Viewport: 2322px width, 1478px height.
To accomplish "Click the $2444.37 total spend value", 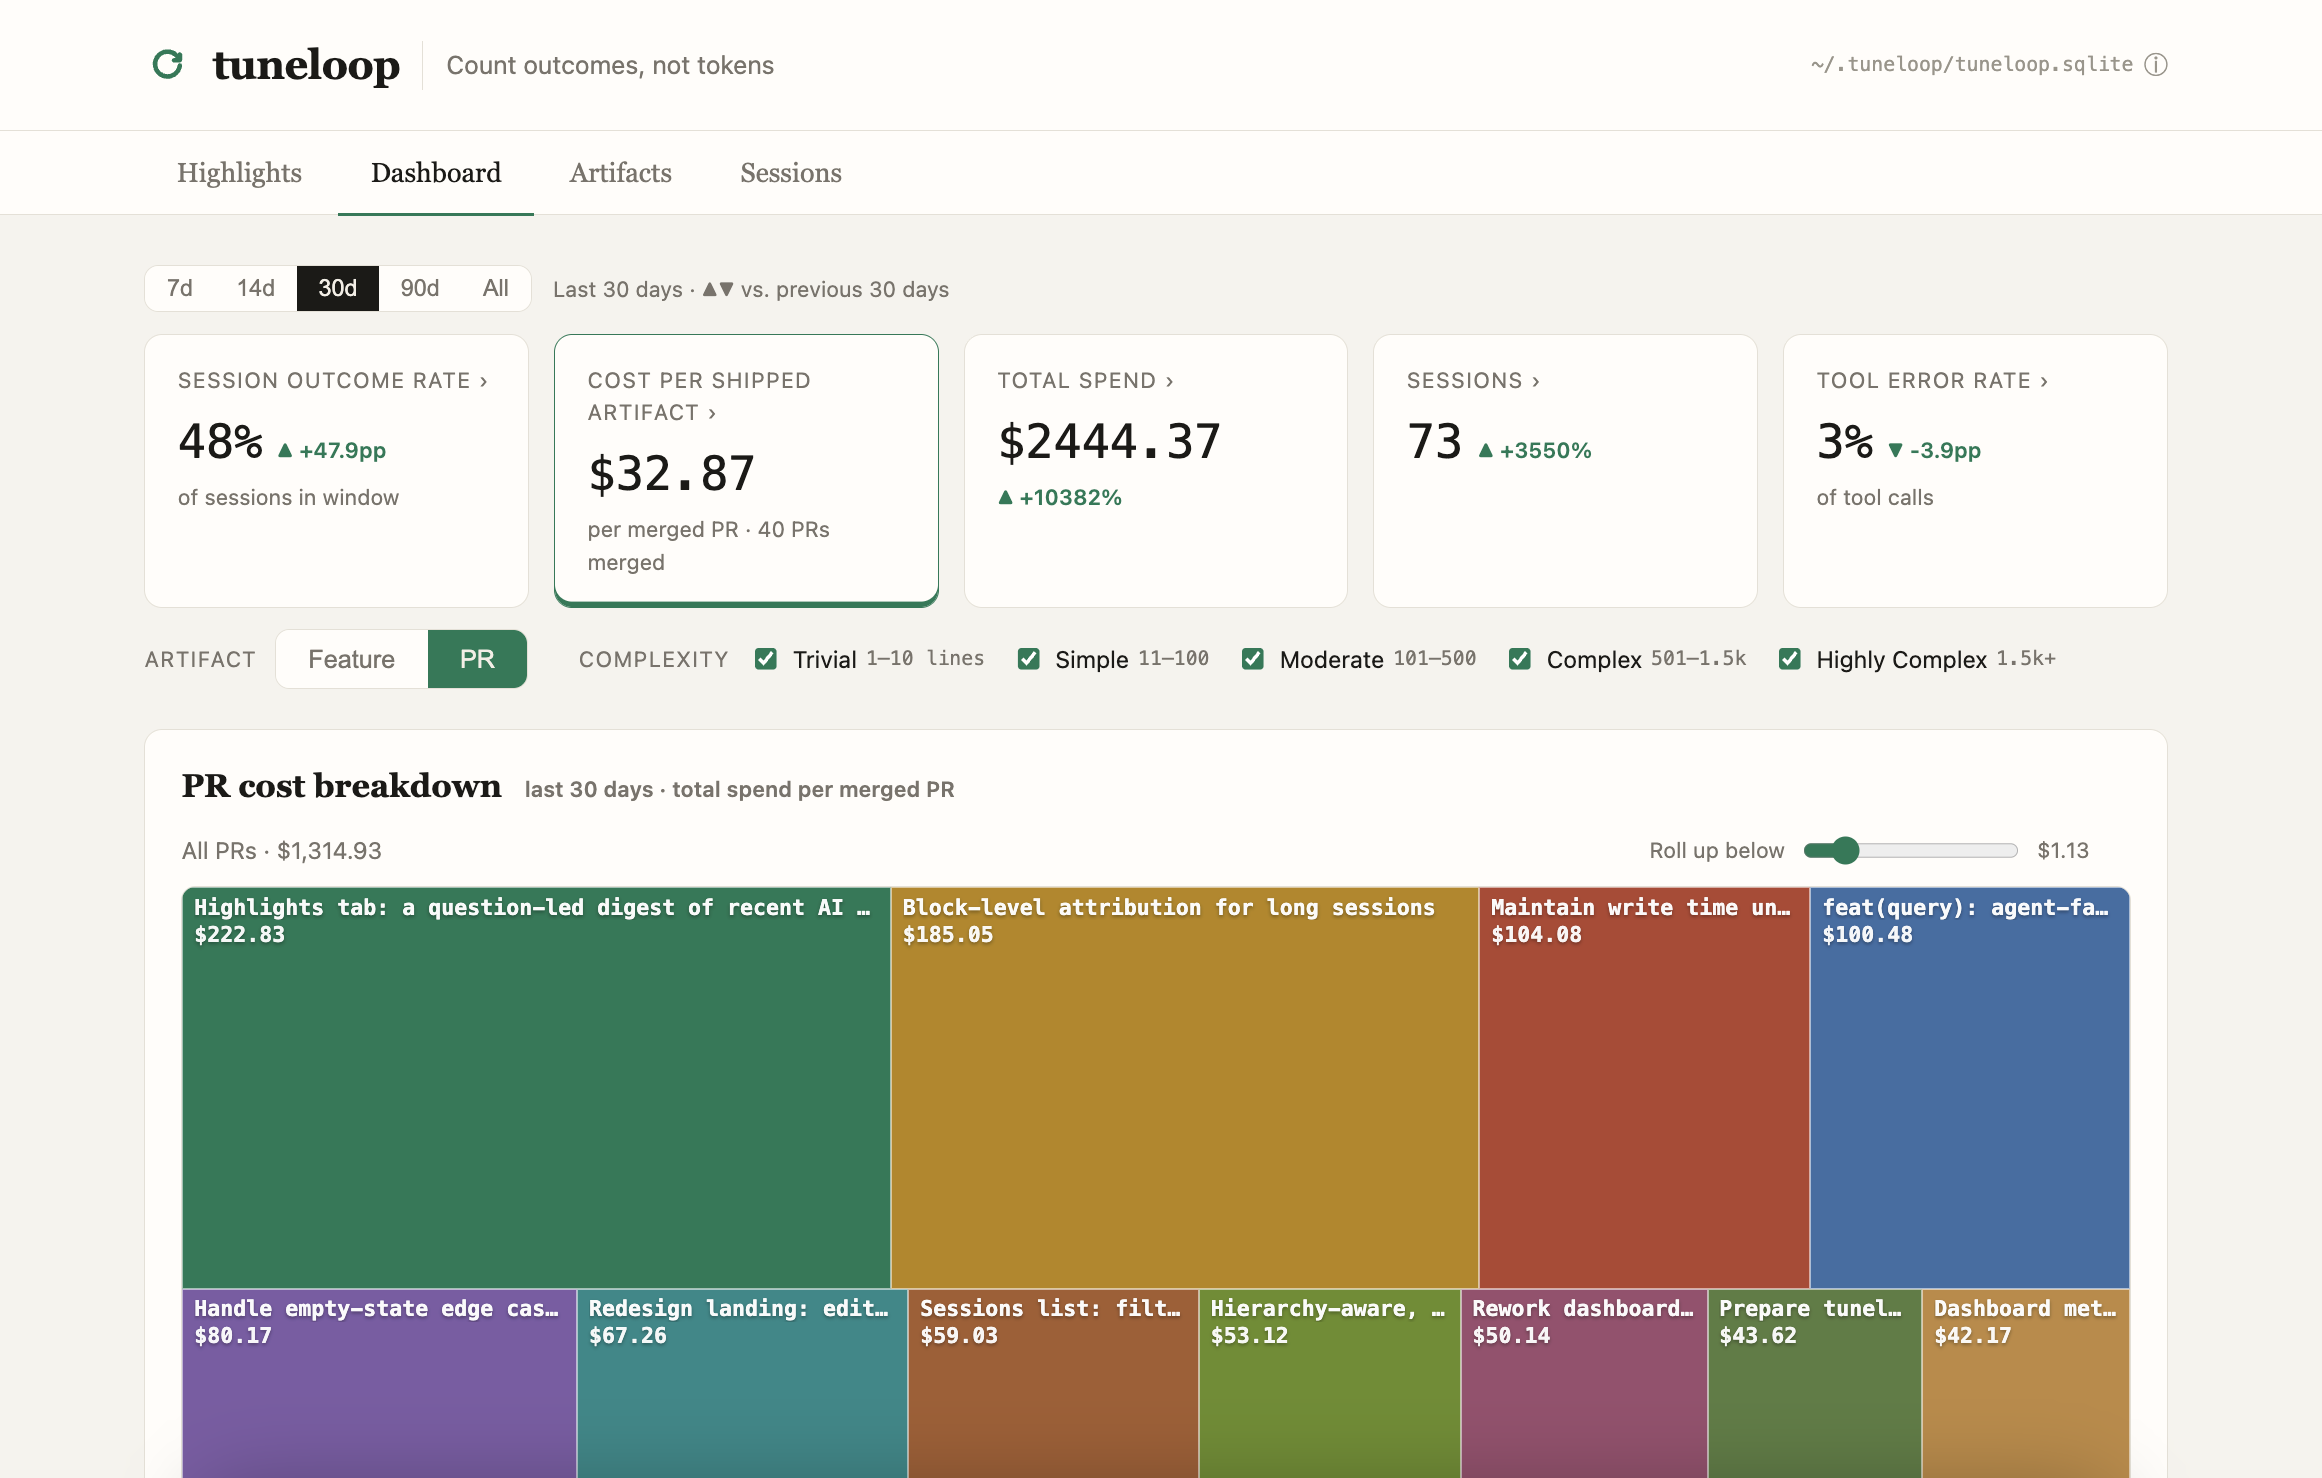I will click(1109, 442).
